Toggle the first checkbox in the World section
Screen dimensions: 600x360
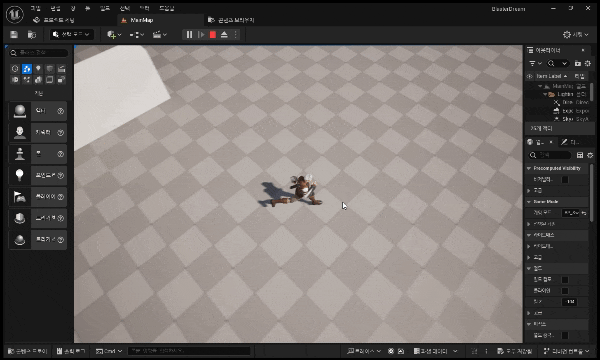tap(565, 280)
